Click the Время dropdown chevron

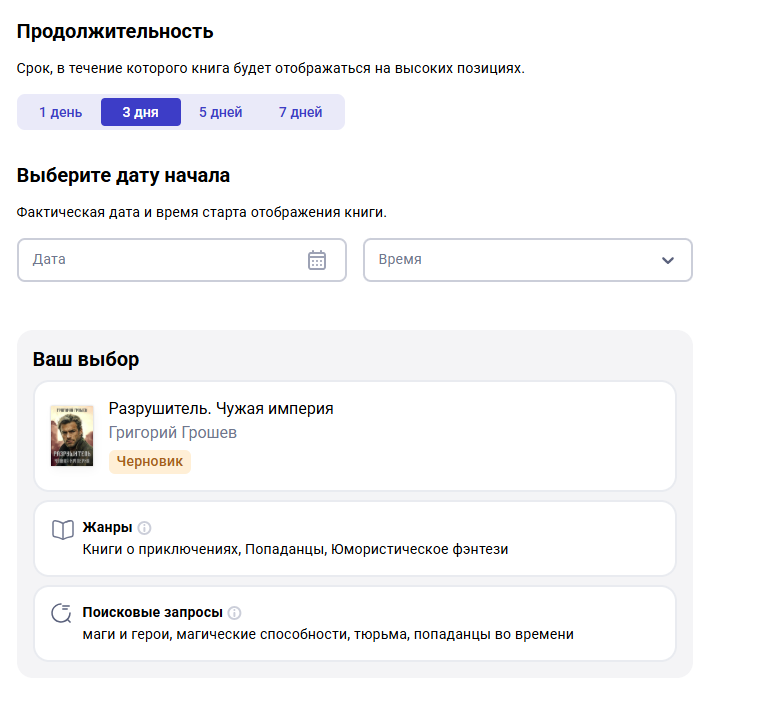[668, 260]
